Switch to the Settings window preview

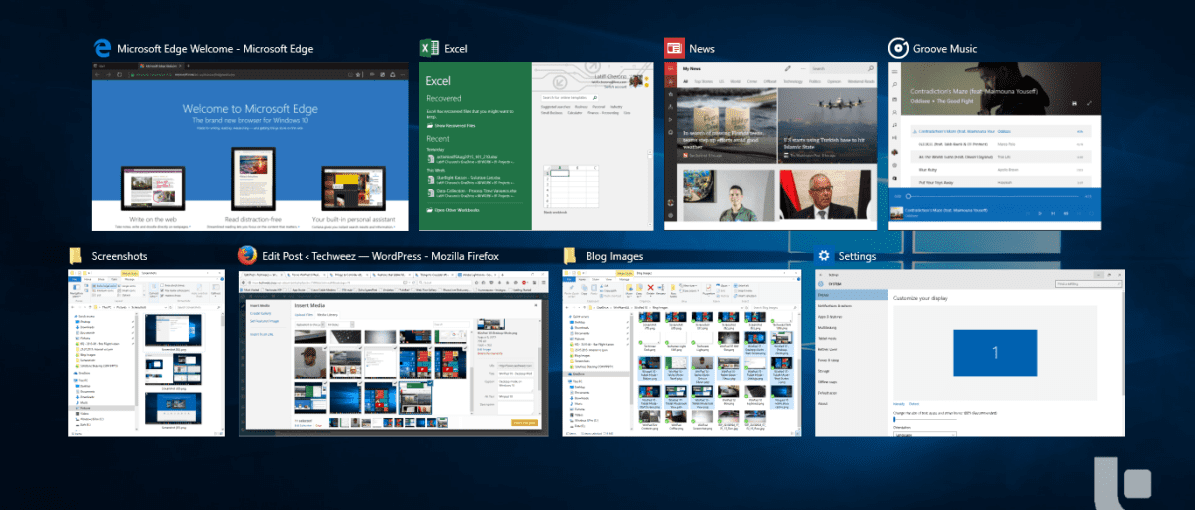coord(969,353)
